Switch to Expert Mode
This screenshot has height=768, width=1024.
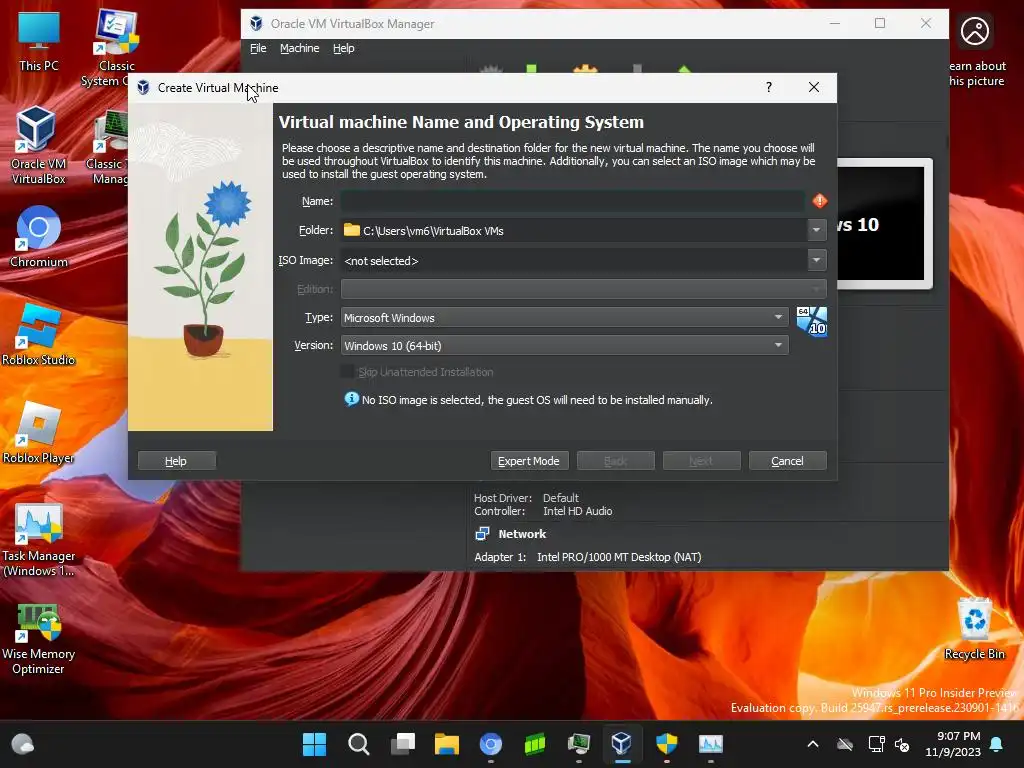coord(529,460)
